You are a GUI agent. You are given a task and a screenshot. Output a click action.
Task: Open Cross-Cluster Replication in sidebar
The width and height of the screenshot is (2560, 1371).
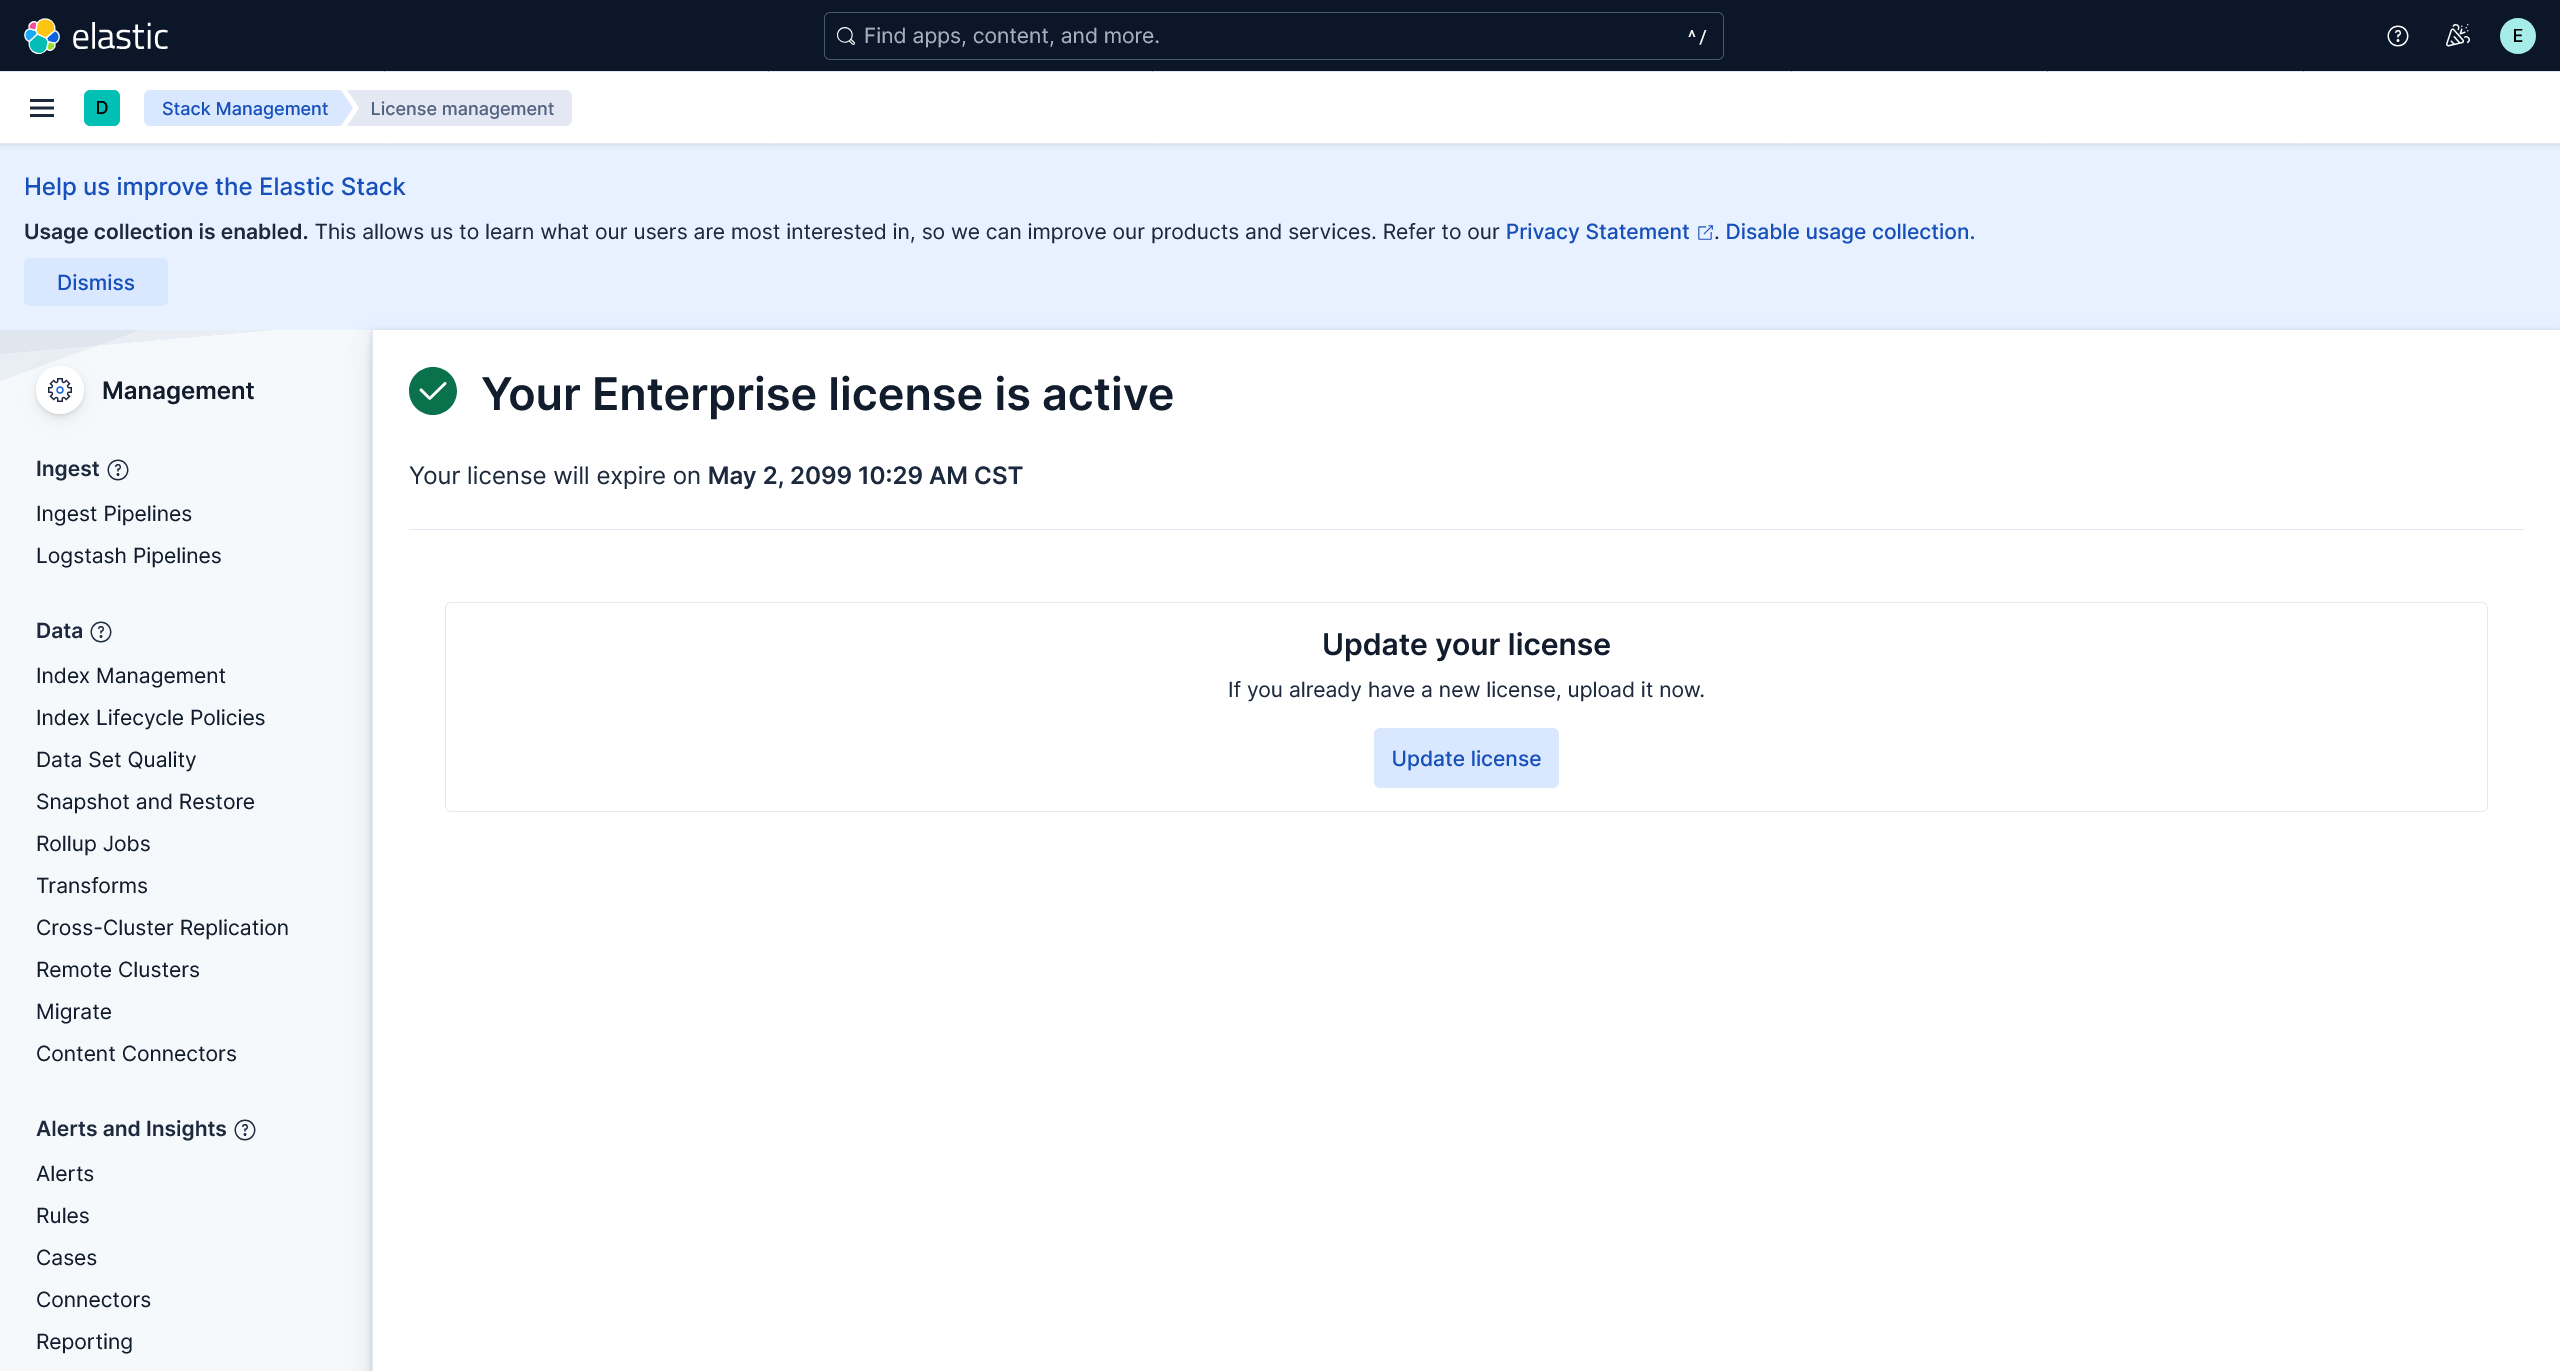coord(162,928)
